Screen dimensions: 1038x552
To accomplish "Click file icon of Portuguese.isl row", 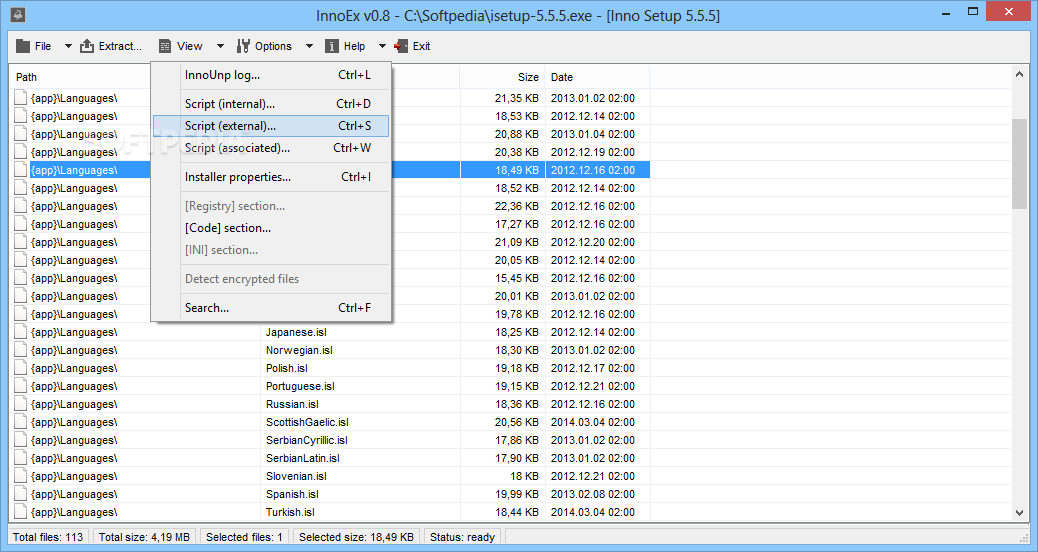I will (x=21, y=386).
